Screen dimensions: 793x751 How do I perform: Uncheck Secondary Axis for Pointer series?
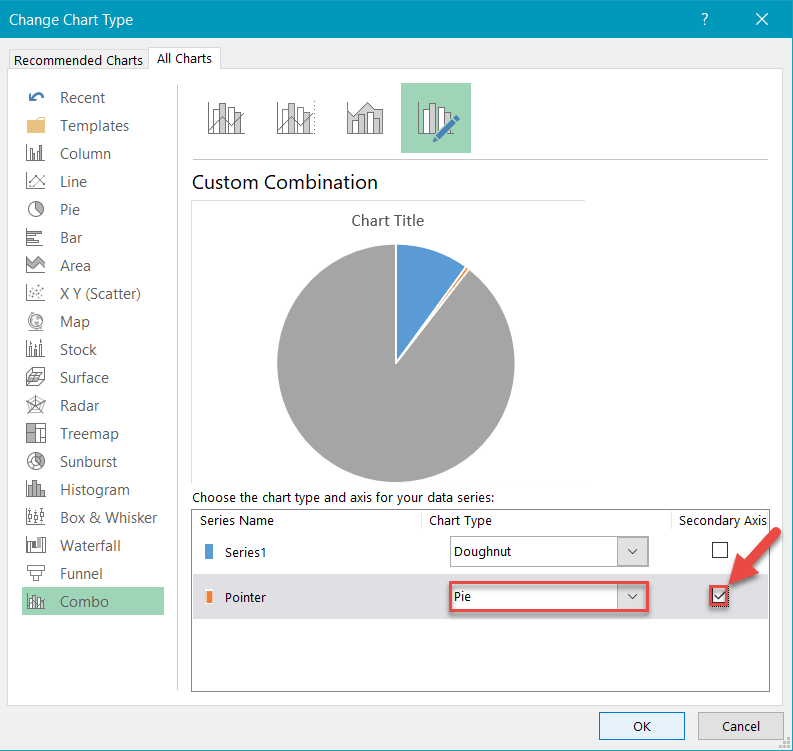click(x=719, y=596)
